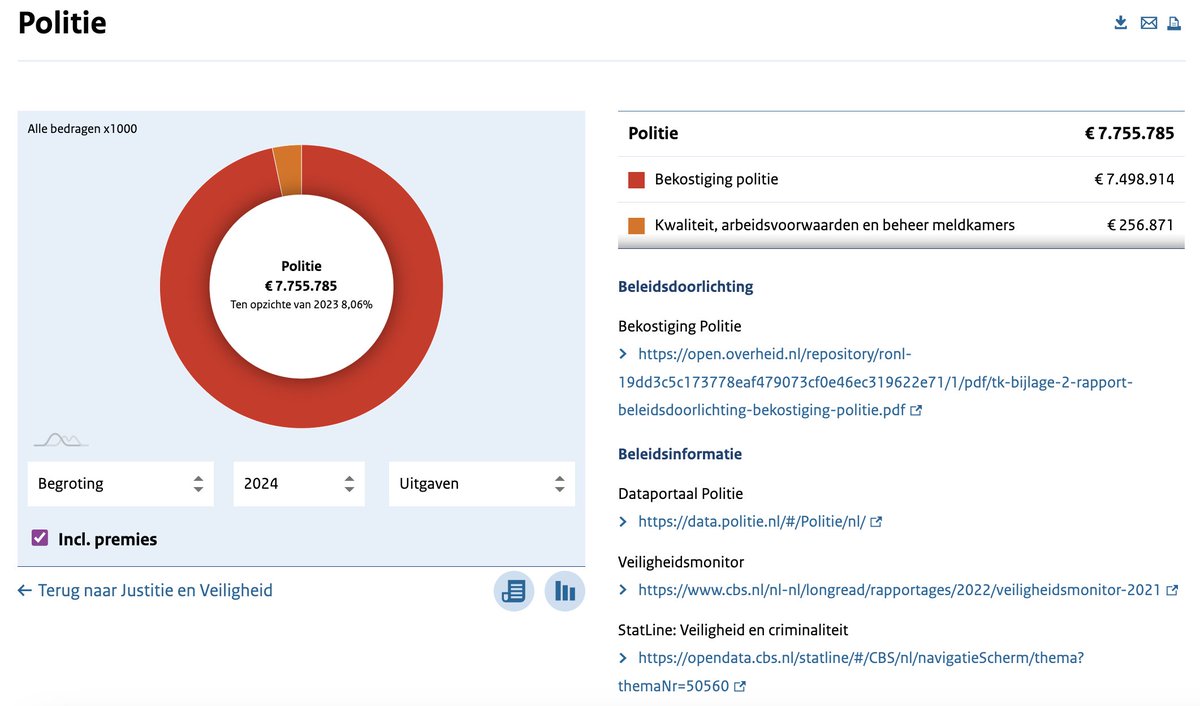The width and height of the screenshot is (1200, 706).
Task: Print the page with the printer icon
Action: pos(1174,22)
